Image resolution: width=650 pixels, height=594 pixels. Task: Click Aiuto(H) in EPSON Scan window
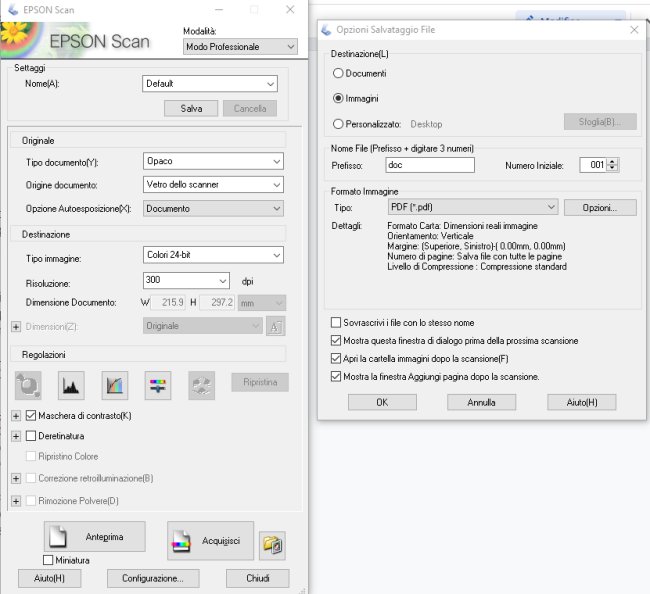49,578
